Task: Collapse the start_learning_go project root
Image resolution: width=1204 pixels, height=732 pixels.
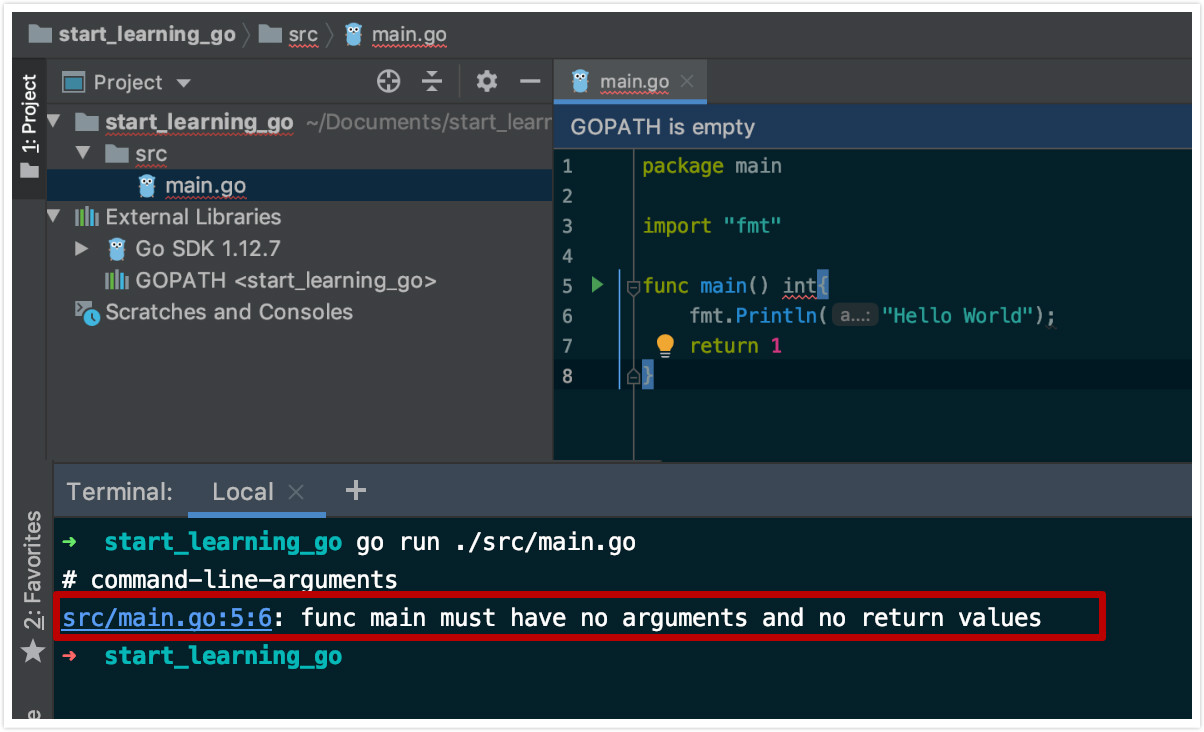Action: pyautogui.click(x=54, y=122)
